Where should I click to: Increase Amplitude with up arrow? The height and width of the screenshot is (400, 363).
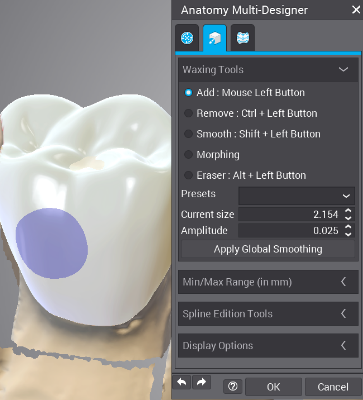click(348, 227)
